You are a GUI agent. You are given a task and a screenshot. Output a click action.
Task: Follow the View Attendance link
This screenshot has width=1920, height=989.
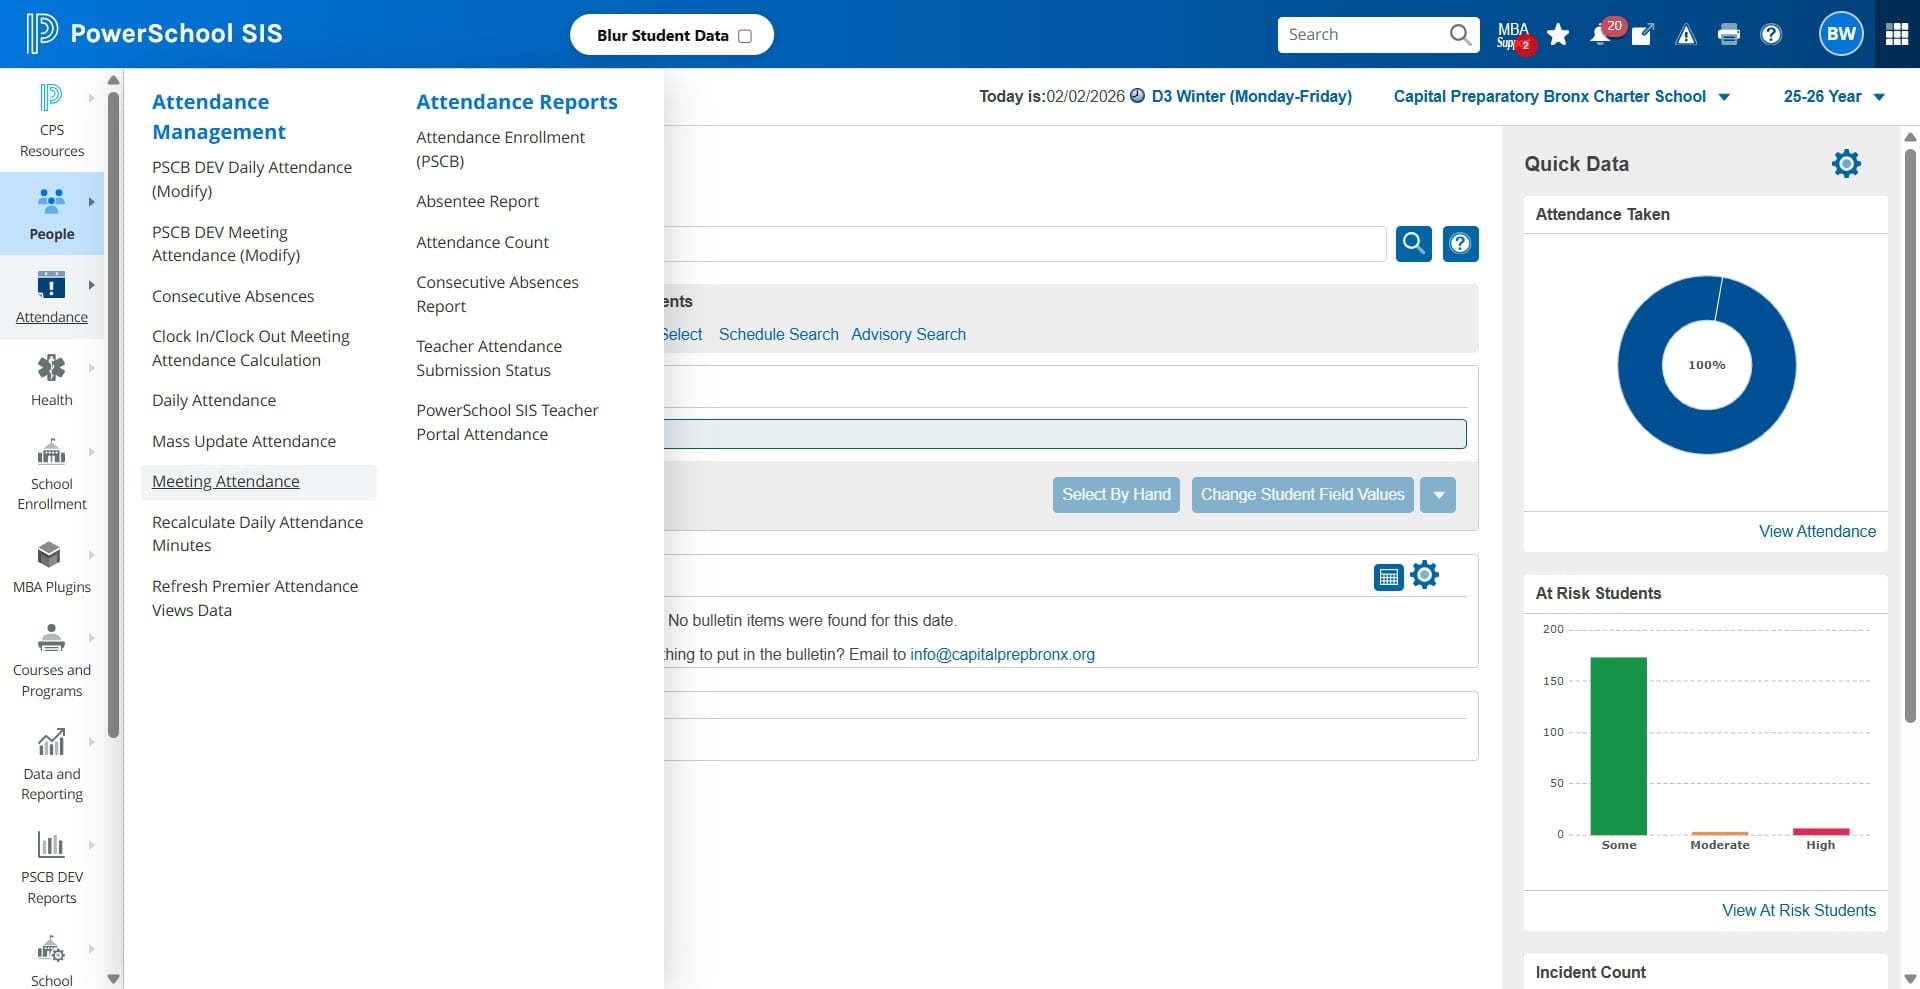coord(1817,531)
